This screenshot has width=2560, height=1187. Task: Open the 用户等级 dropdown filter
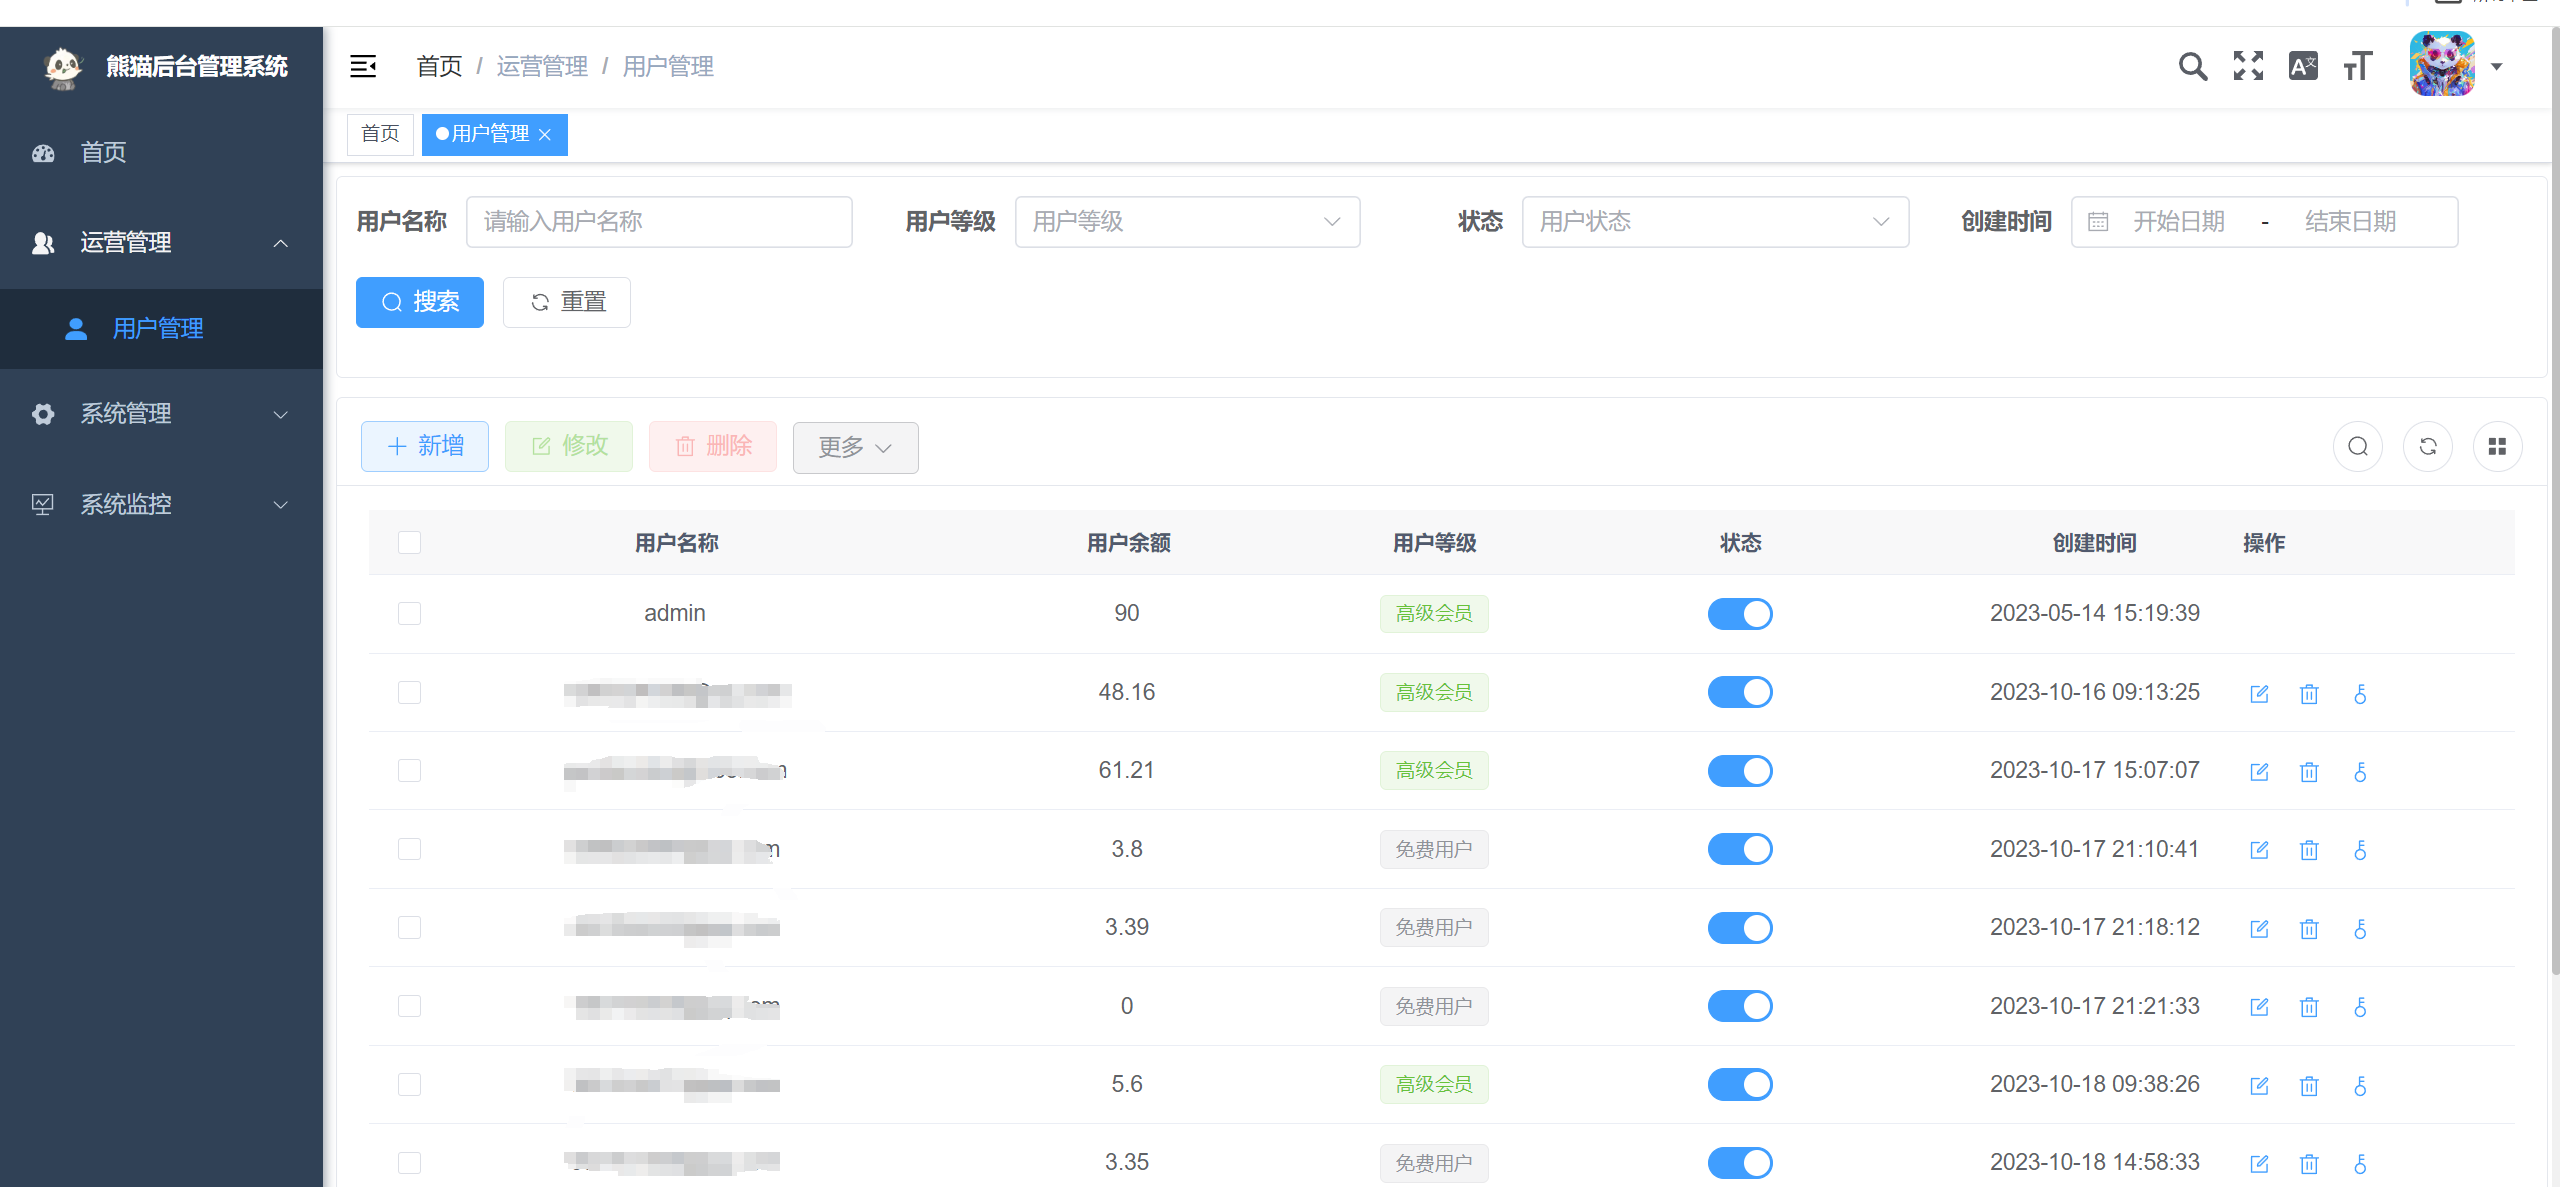click(x=1187, y=222)
